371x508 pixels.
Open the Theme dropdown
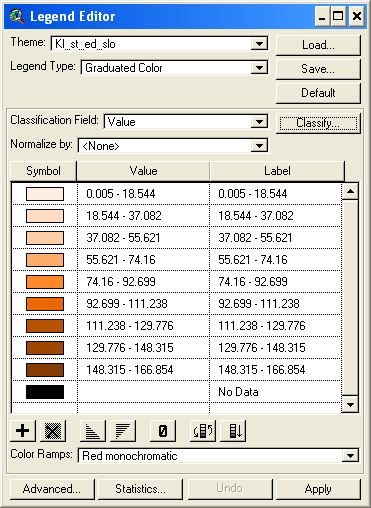[x=259, y=44]
